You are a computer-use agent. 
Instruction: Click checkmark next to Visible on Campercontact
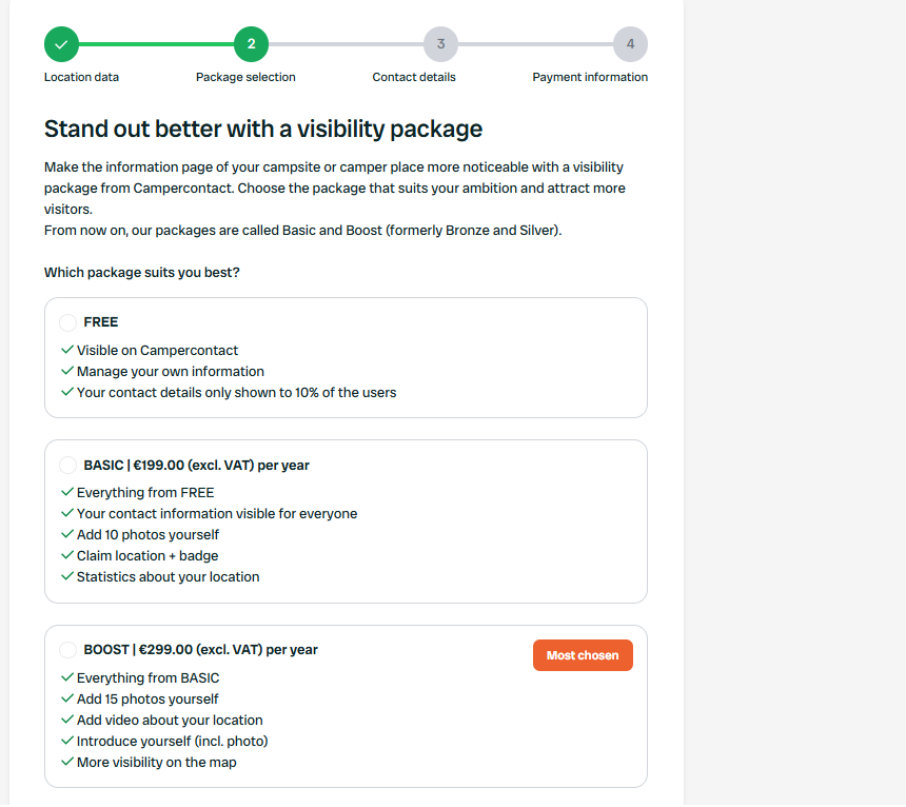67,350
